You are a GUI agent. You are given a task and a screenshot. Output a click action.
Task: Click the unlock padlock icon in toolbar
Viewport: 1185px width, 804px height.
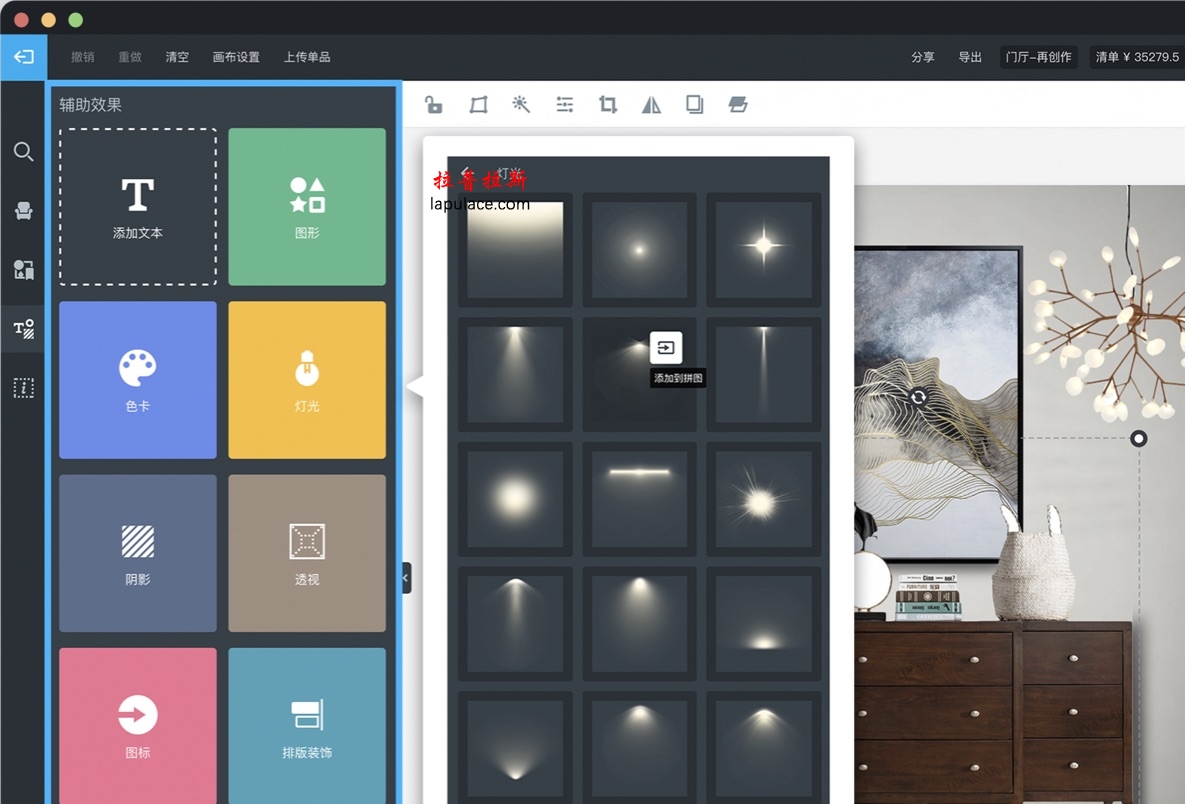tap(434, 105)
